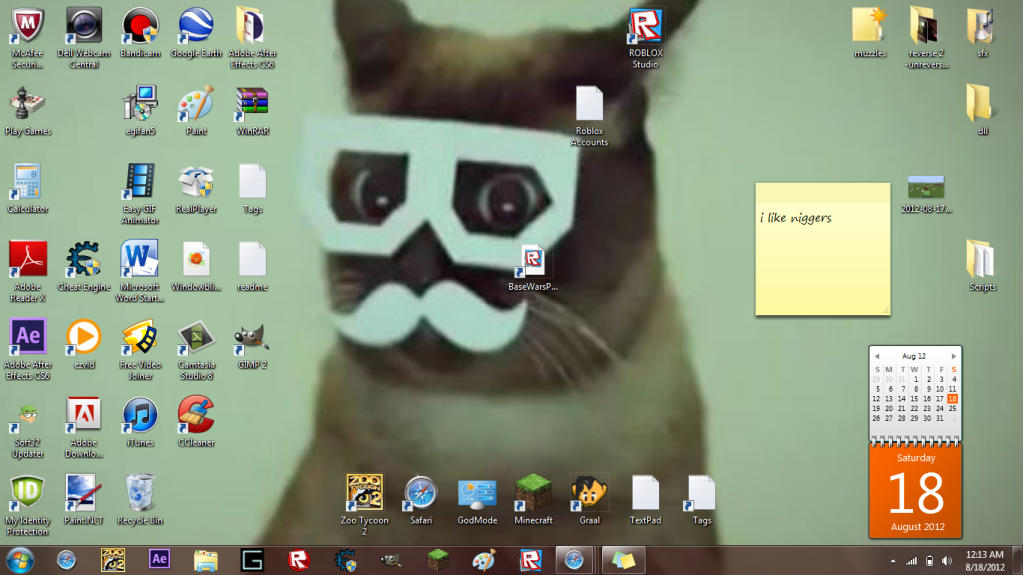Open the McAfee Security desktop shortcut
Screen dimensions: 1023x575
tap(27, 38)
